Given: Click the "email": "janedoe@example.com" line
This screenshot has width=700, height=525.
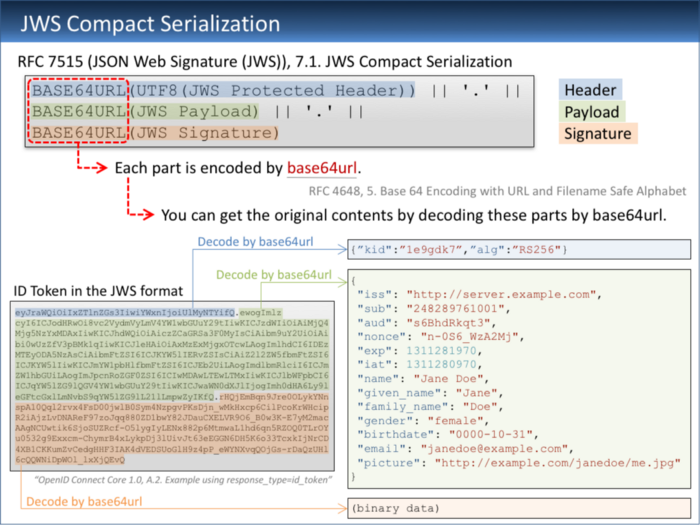Looking at the screenshot, I should pyautogui.click(x=465, y=449).
